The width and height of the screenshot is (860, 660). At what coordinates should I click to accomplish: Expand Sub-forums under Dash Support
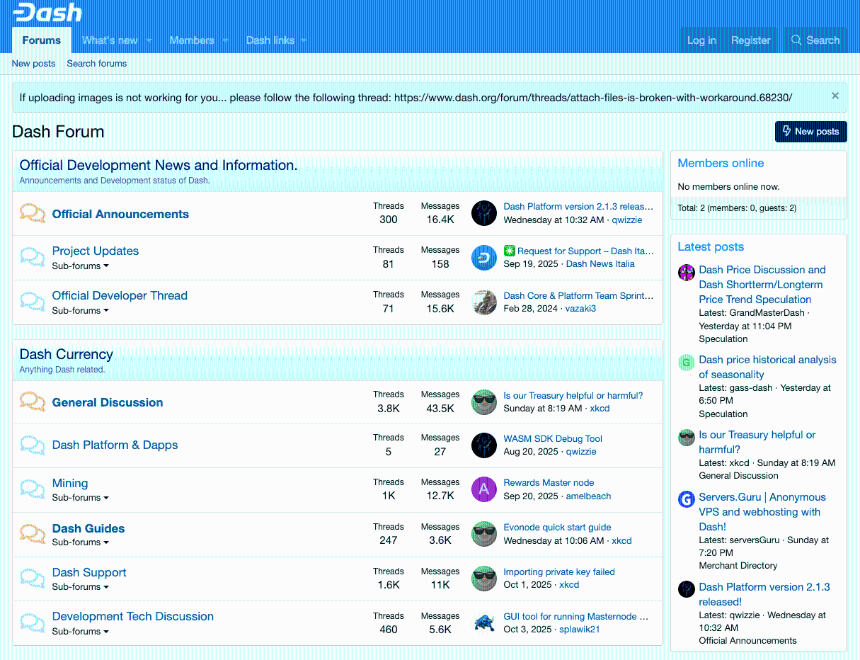click(80, 587)
